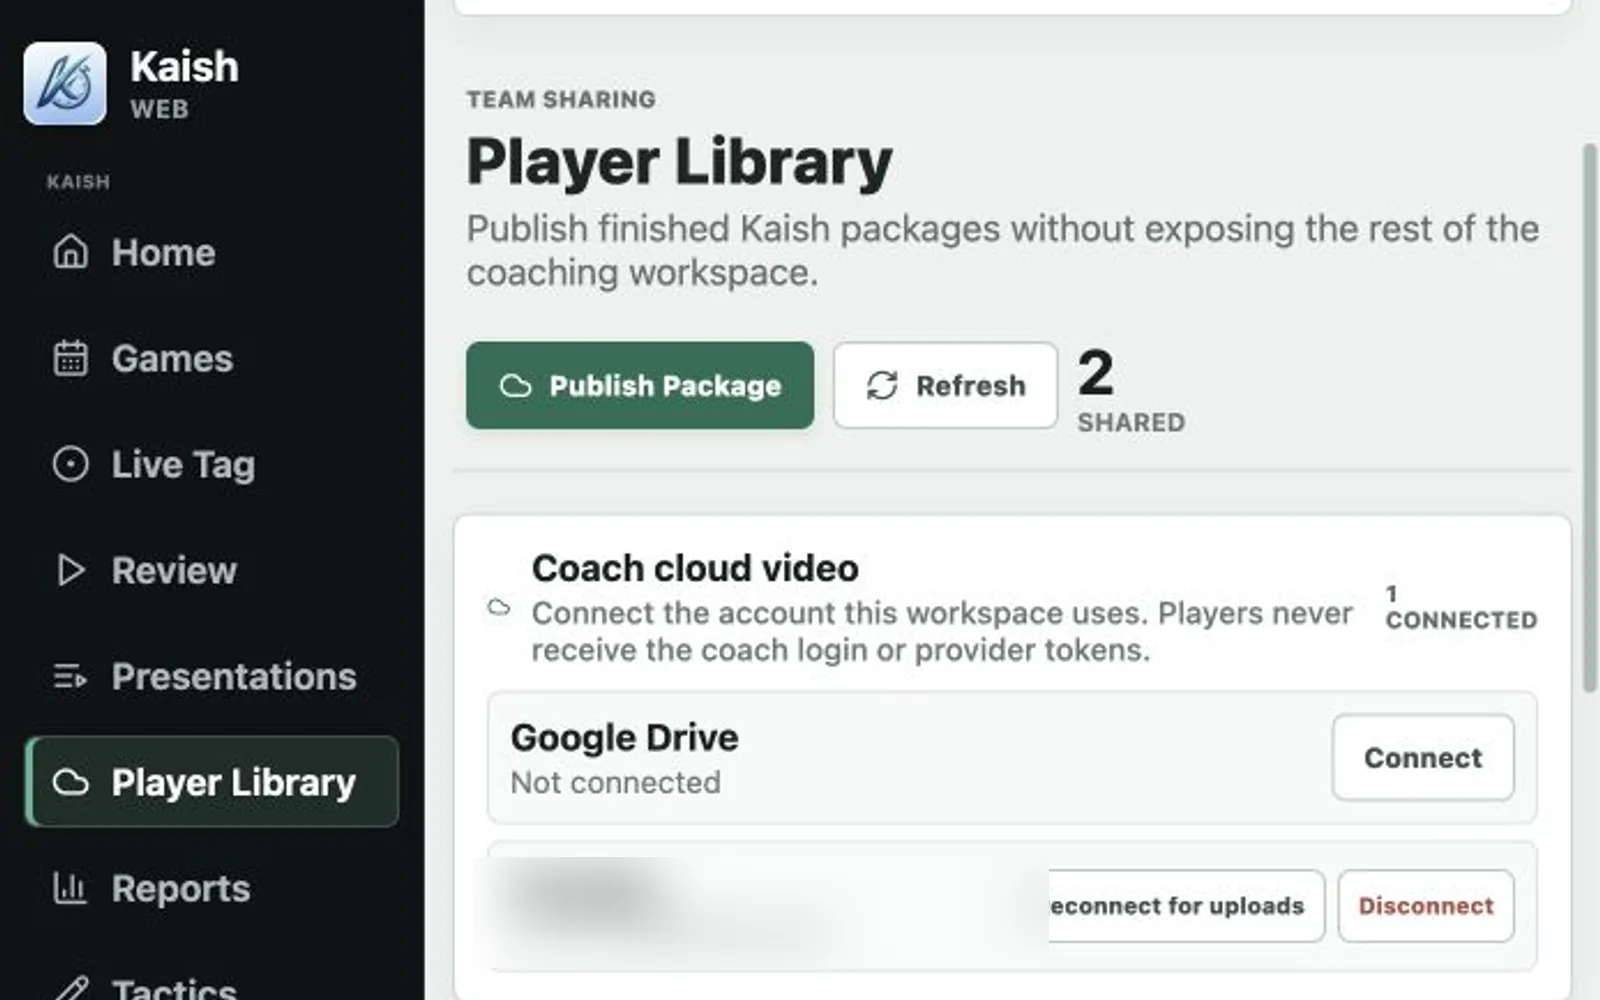Image resolution: width=1600 pixels, height=1000 pixels.
Task: Click Reconnect for uploads button
Action: pyautogui.click(x=1186, y=906)
